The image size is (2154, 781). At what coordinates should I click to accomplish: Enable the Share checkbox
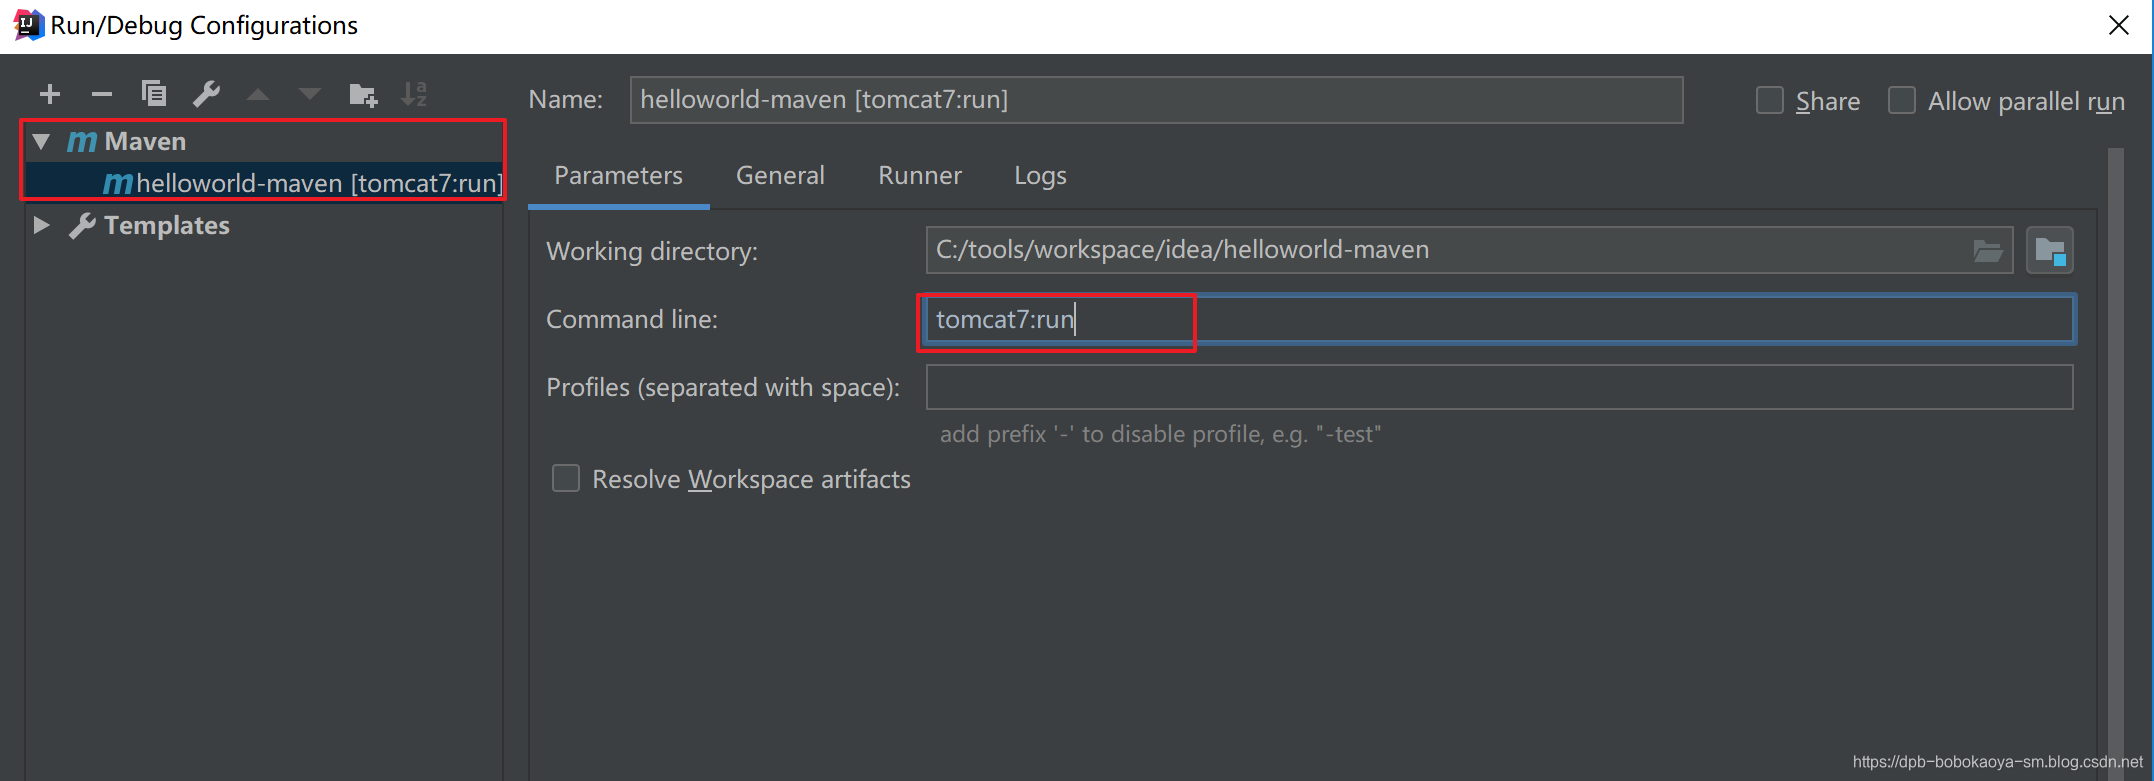click(1770, 101)
